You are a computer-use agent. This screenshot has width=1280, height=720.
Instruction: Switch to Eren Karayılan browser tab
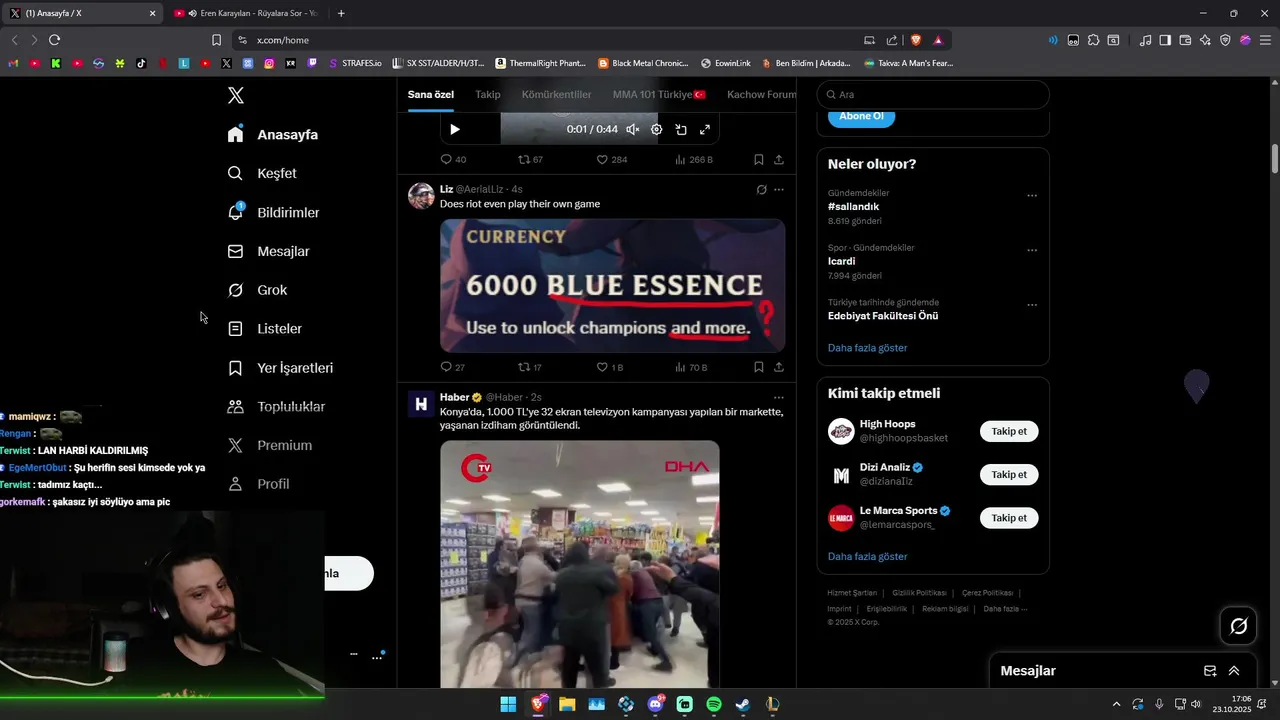point(245,13)
